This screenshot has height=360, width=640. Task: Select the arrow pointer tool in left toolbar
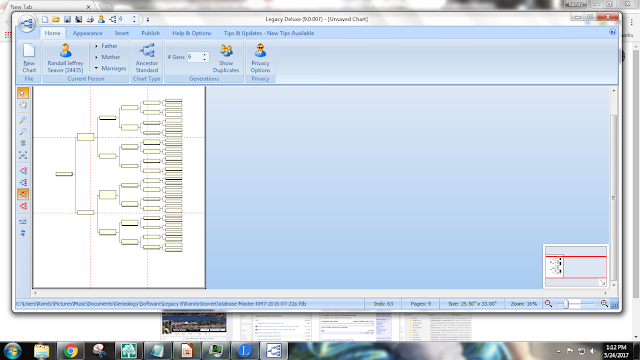(23, 93)
